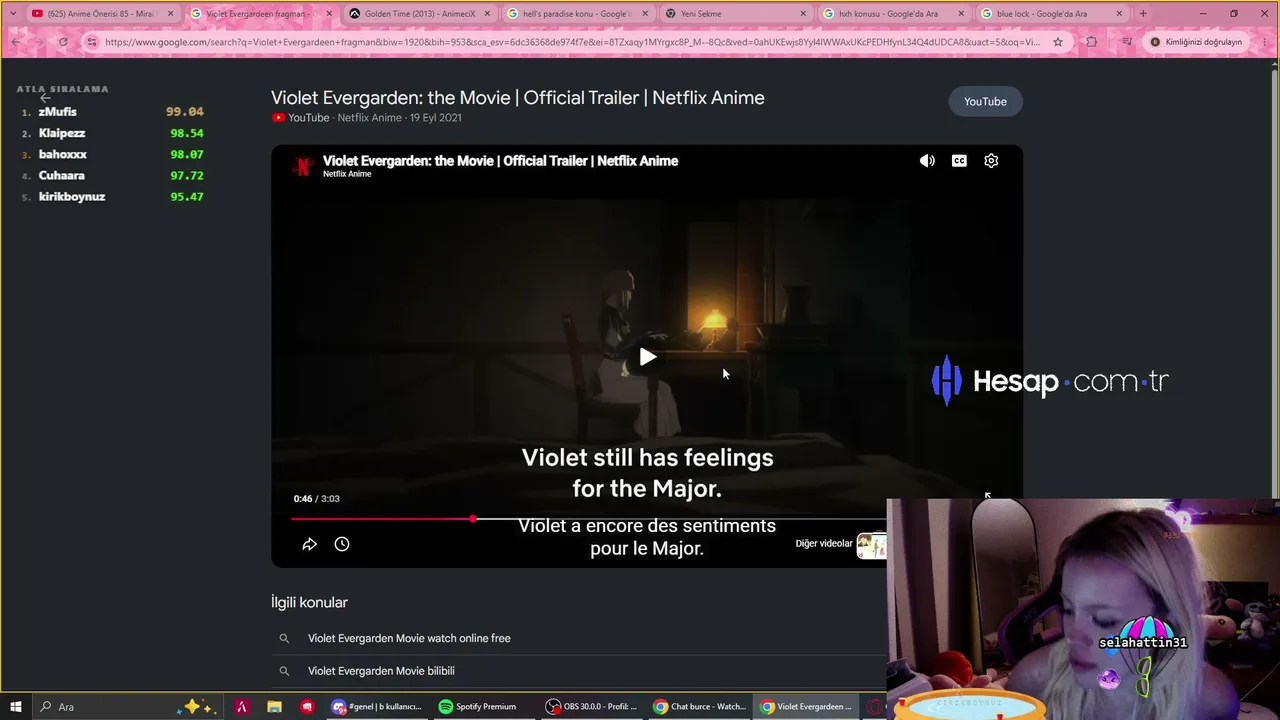
Task: Click the 'YouTube' source label under the title
Action: click(x=308, y=118)
